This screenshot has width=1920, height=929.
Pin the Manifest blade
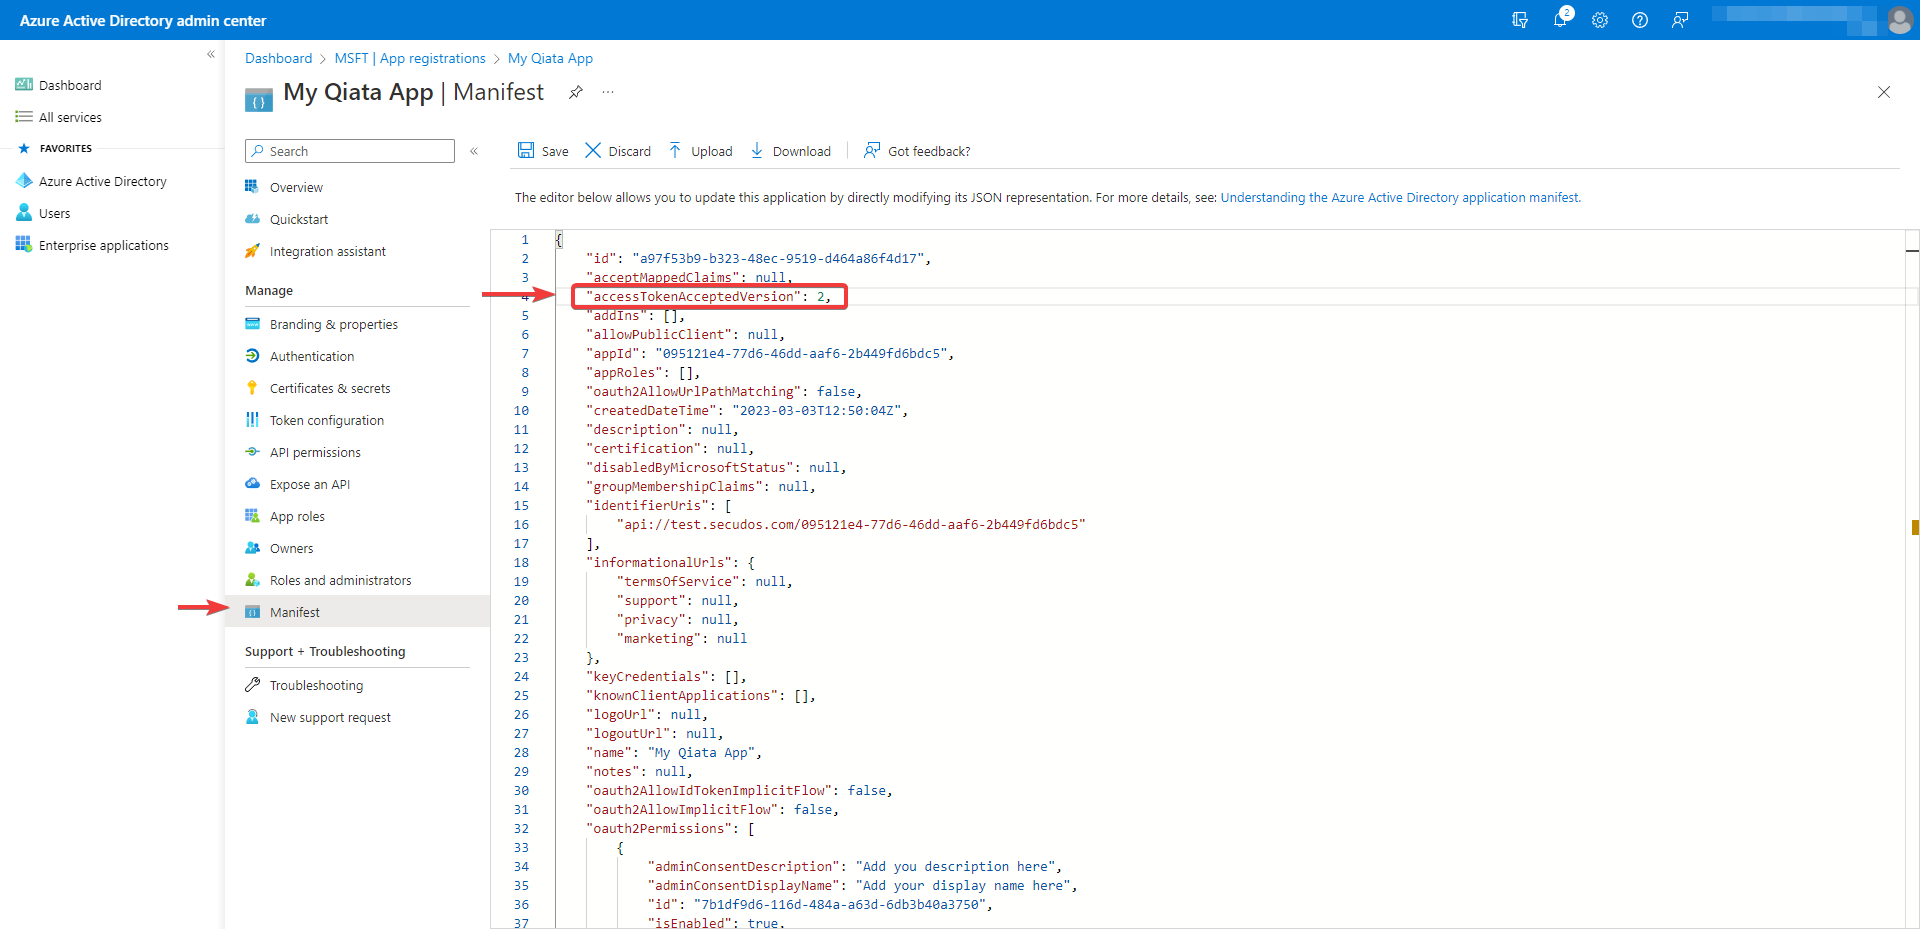point(576,92)
